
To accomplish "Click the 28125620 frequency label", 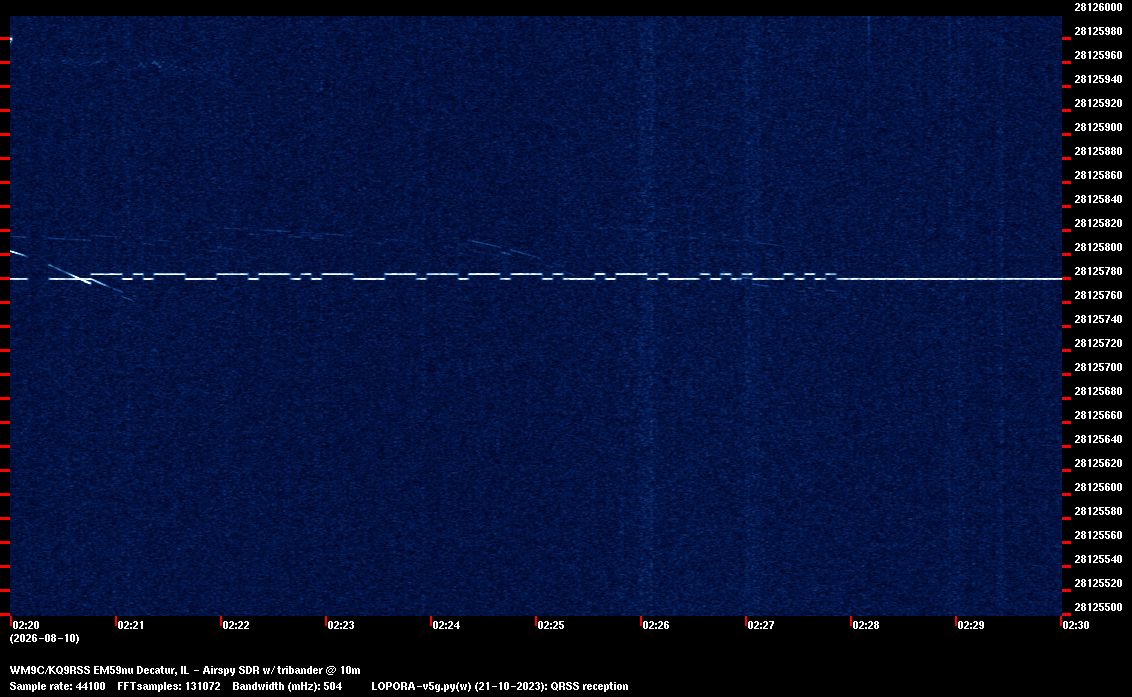I will point(1098,463).
